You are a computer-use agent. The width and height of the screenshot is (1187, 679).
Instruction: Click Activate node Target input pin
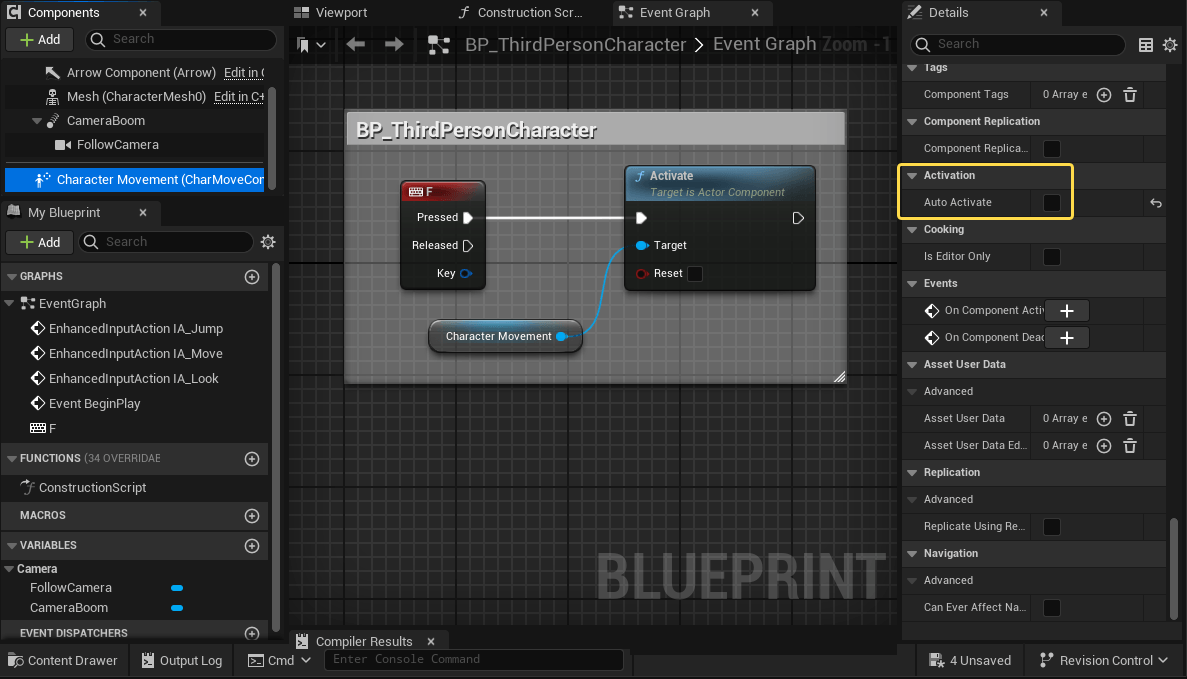click(642, 245)
